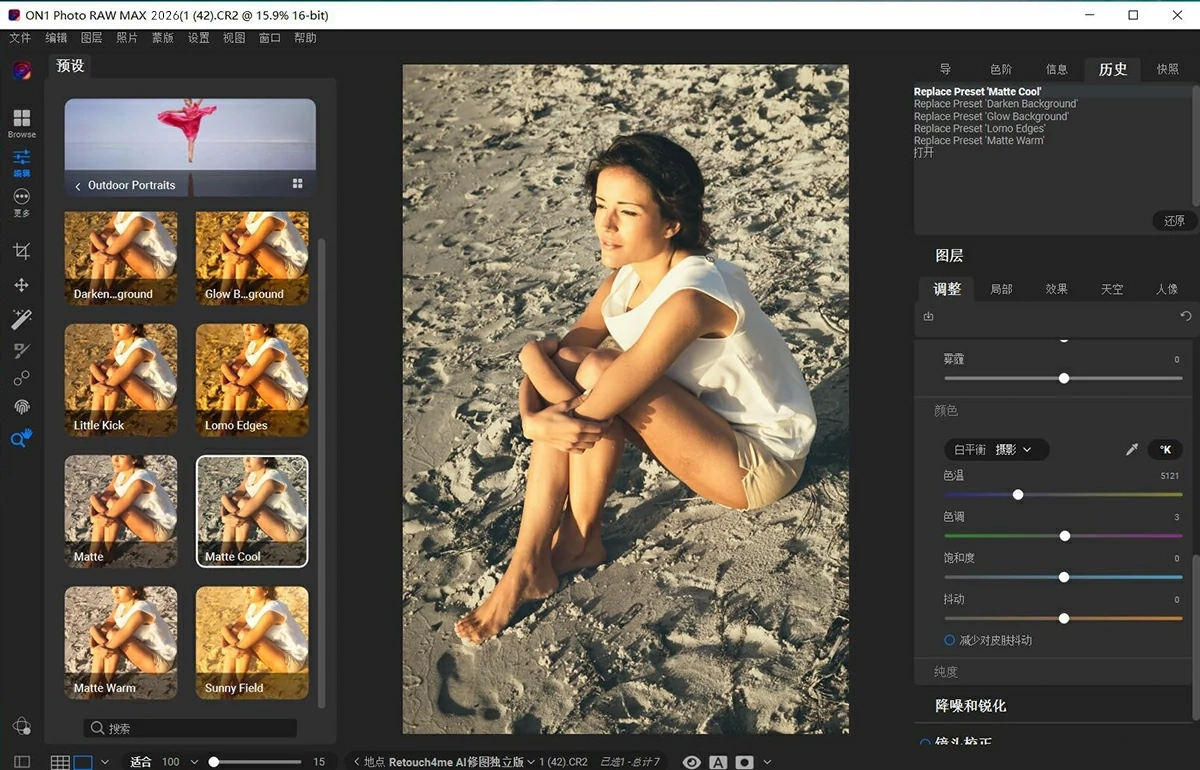Expand the 纯度 adjustment section
Viewport: 1200px width, 770px height.
tap(945, 671)
